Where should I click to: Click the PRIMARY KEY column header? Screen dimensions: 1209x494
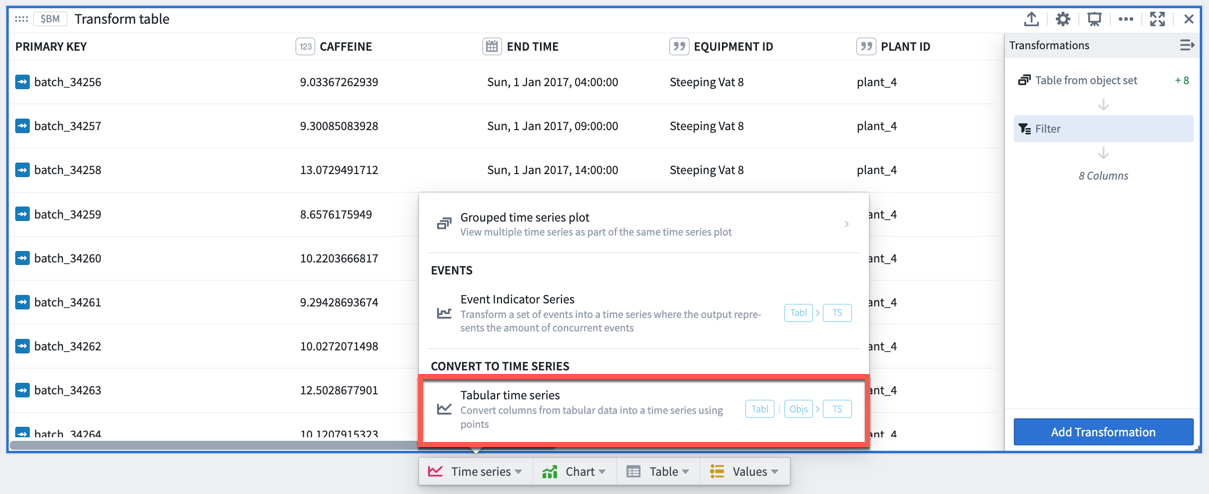51,46
